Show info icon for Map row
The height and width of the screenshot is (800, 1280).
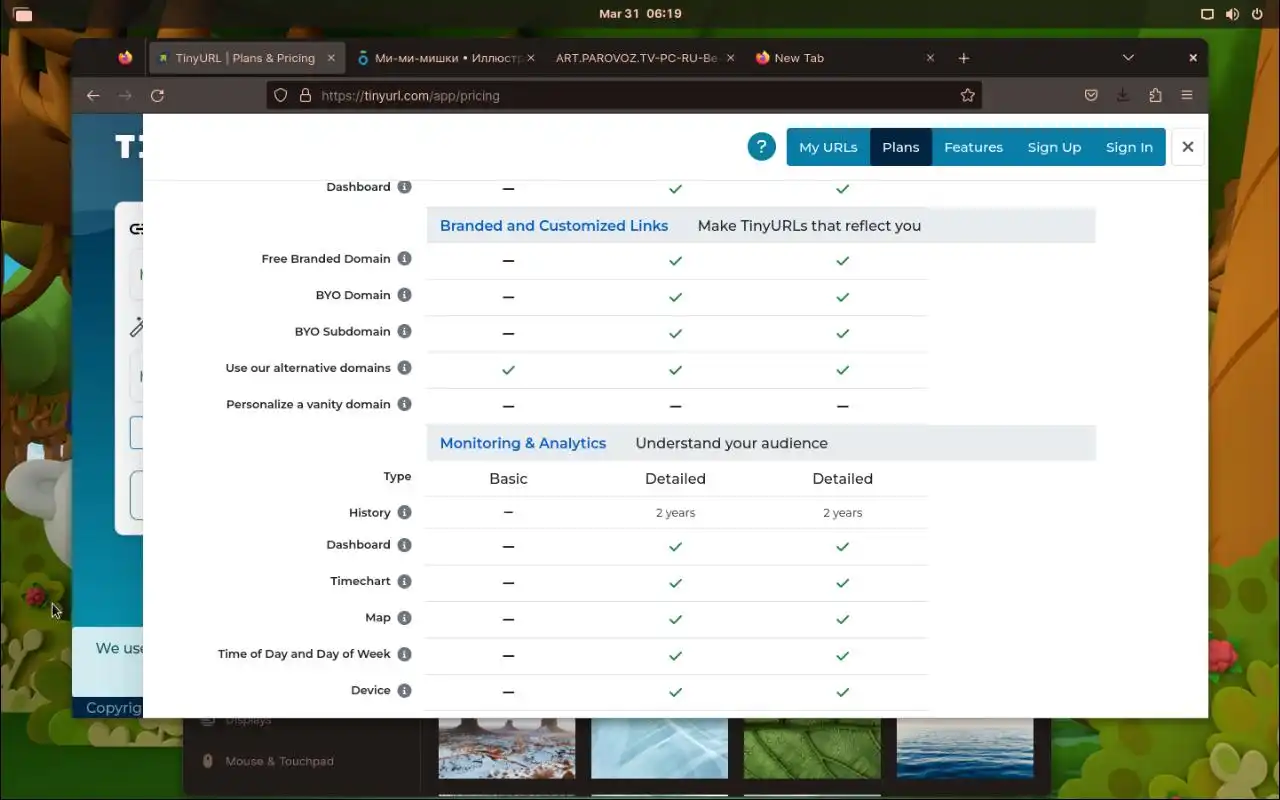(x=404, y=618)
